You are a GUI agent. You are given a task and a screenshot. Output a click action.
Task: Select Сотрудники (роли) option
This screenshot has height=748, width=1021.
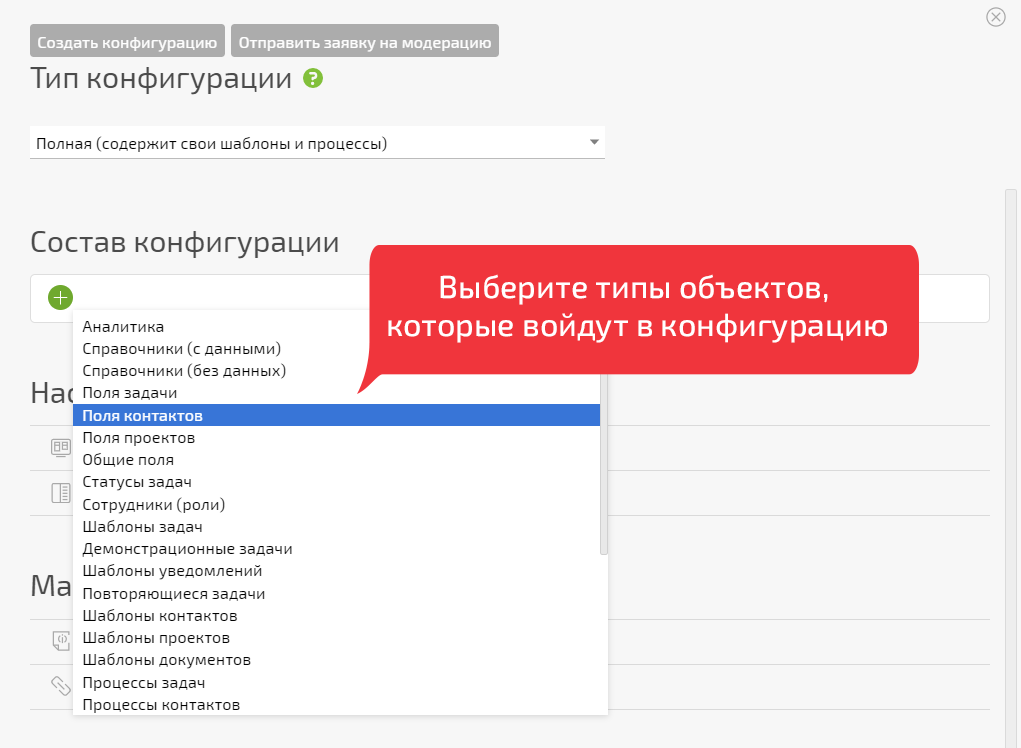click(x=337, y=505)
